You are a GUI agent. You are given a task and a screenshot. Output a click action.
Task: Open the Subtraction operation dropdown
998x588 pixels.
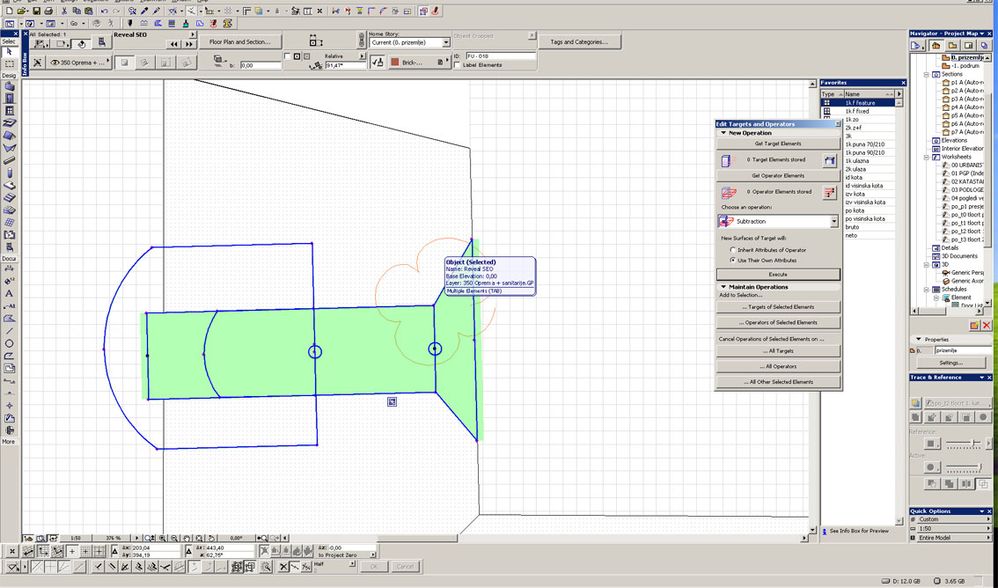pos(834,221)
